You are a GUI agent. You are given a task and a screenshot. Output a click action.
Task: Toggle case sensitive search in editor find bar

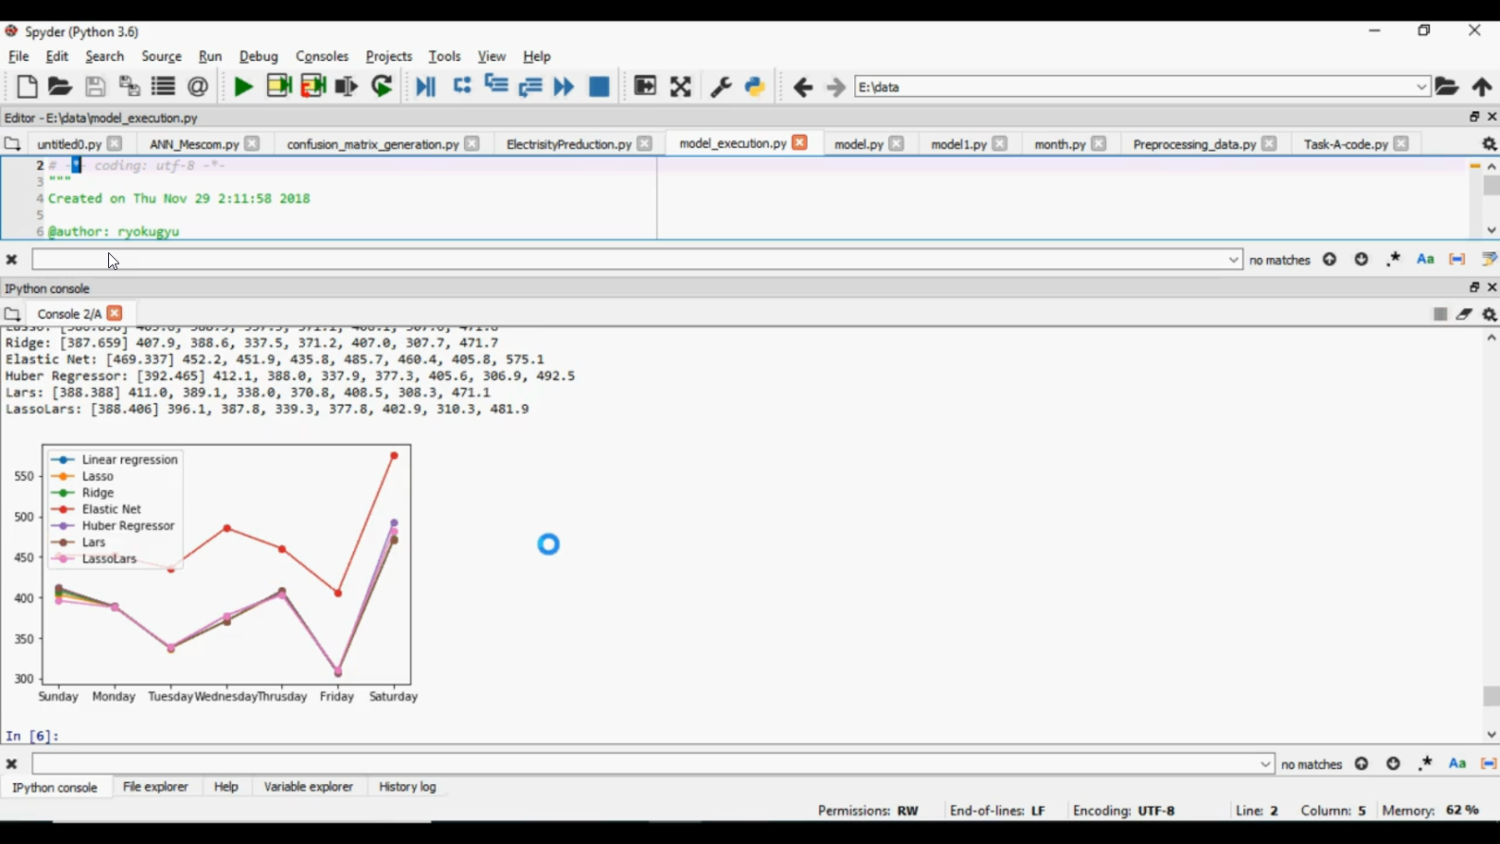pos(1425,260)
